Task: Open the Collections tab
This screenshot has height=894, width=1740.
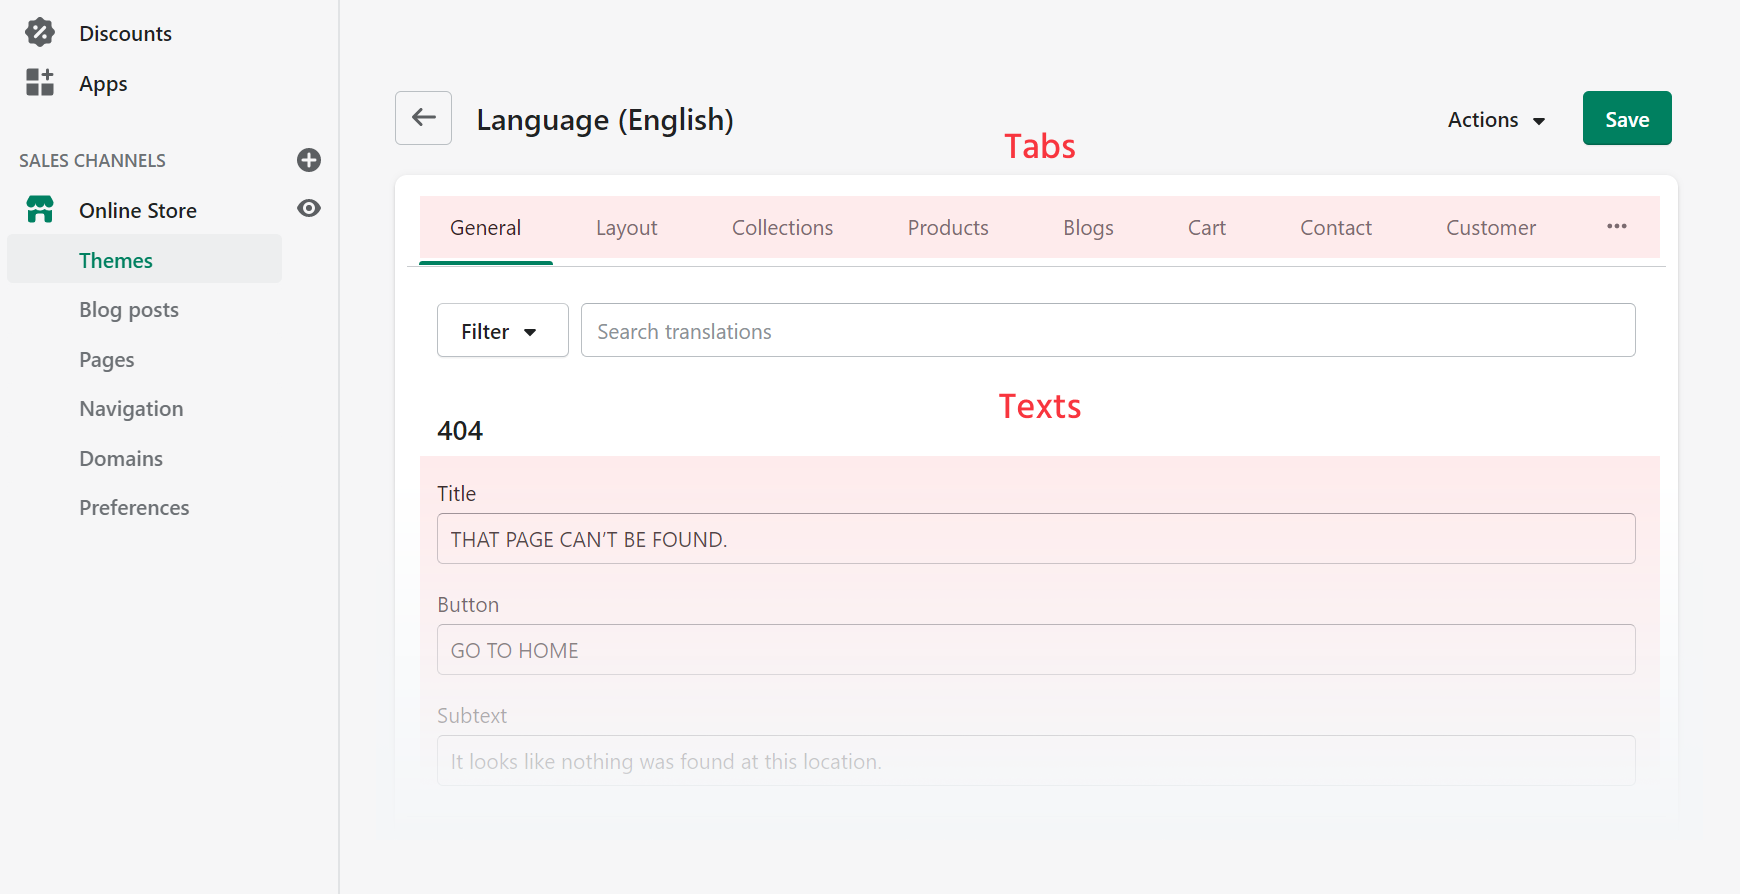Action: click(782, 228)
